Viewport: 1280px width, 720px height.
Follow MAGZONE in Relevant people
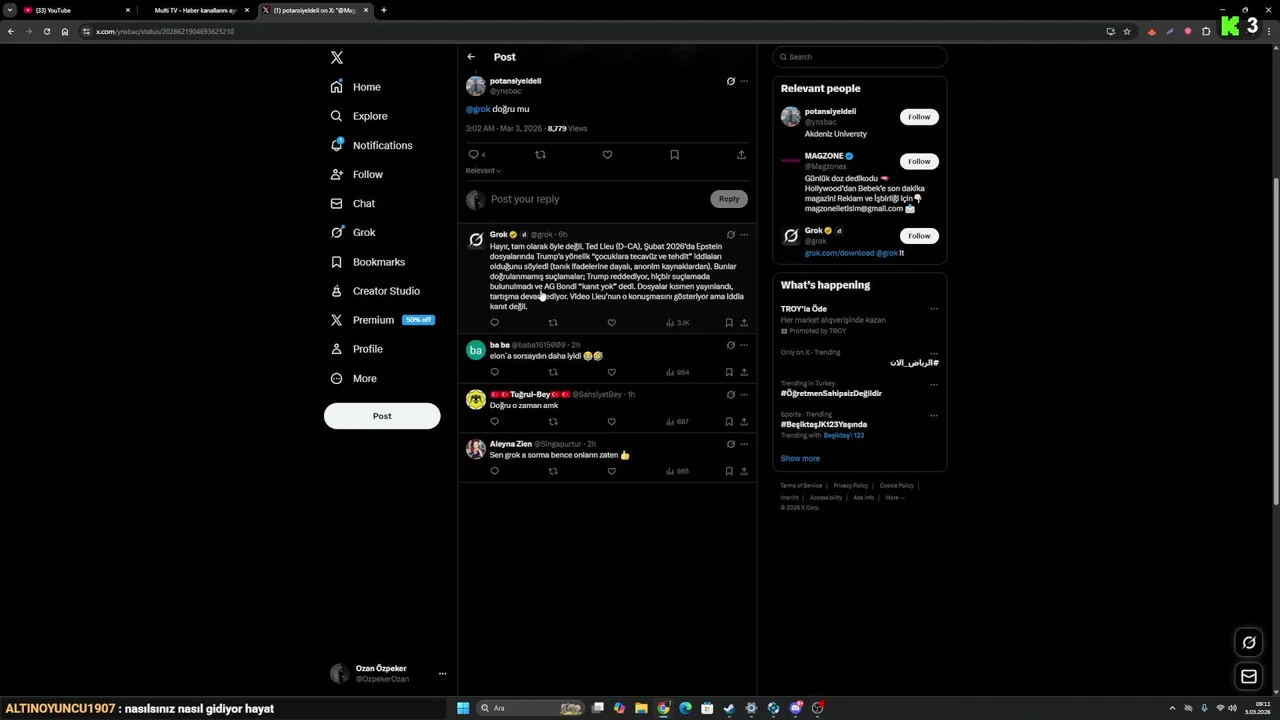tap(919, 161)
